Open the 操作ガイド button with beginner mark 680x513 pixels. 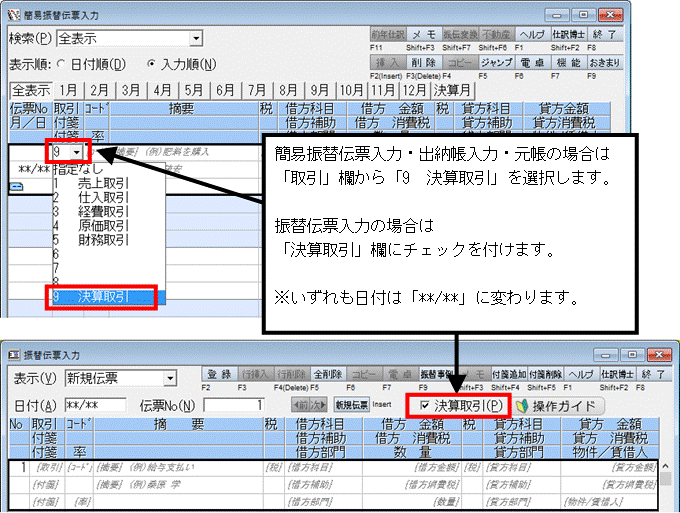click(x=559, y=406)
